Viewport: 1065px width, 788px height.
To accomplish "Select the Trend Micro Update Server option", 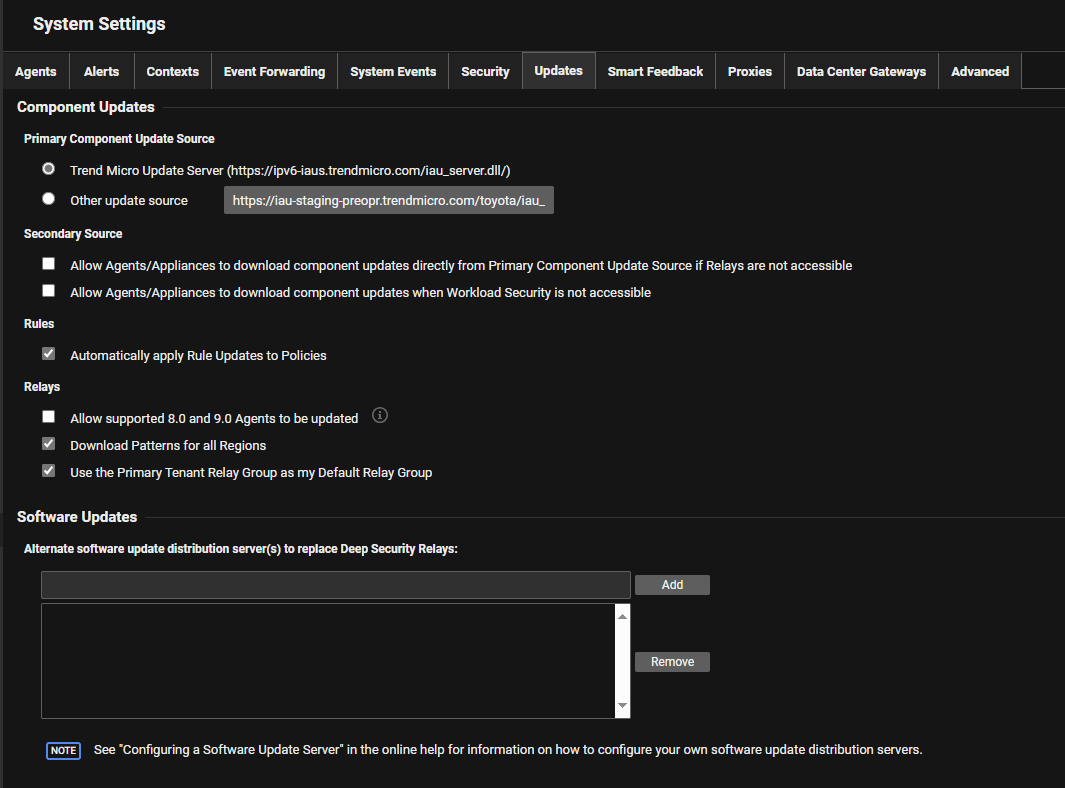I will click(48, 168).
